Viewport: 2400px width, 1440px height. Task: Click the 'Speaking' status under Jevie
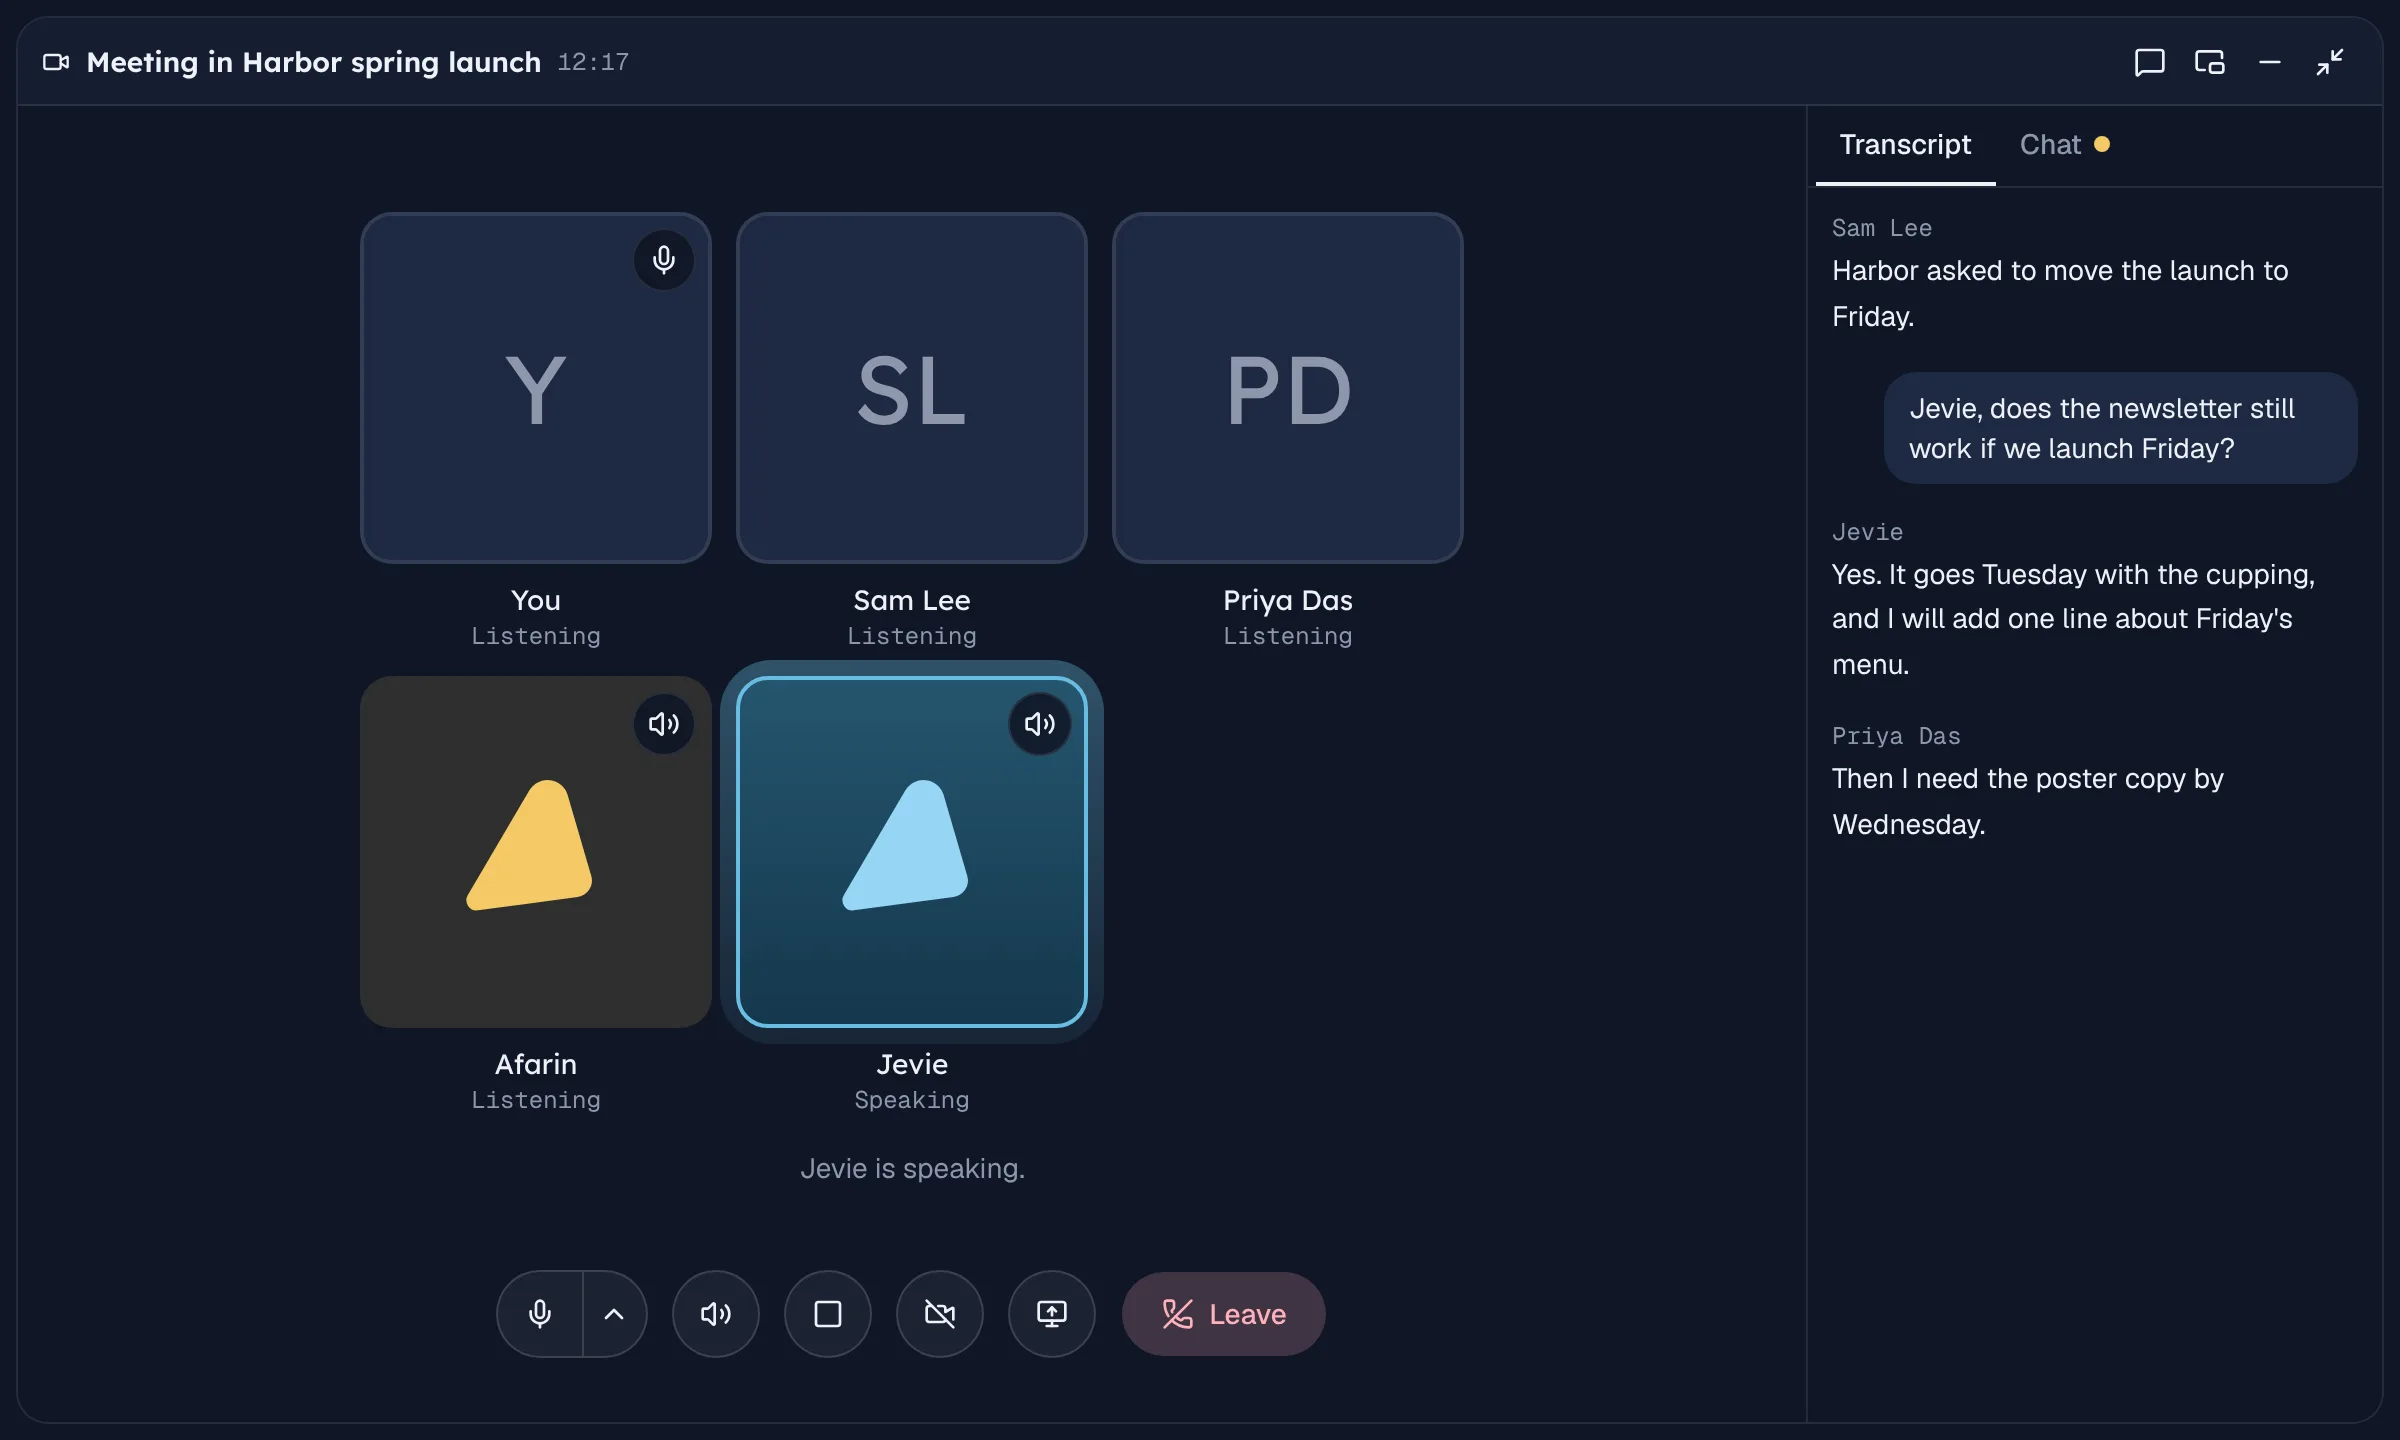pyautogui.click(x=911, y=1100)
